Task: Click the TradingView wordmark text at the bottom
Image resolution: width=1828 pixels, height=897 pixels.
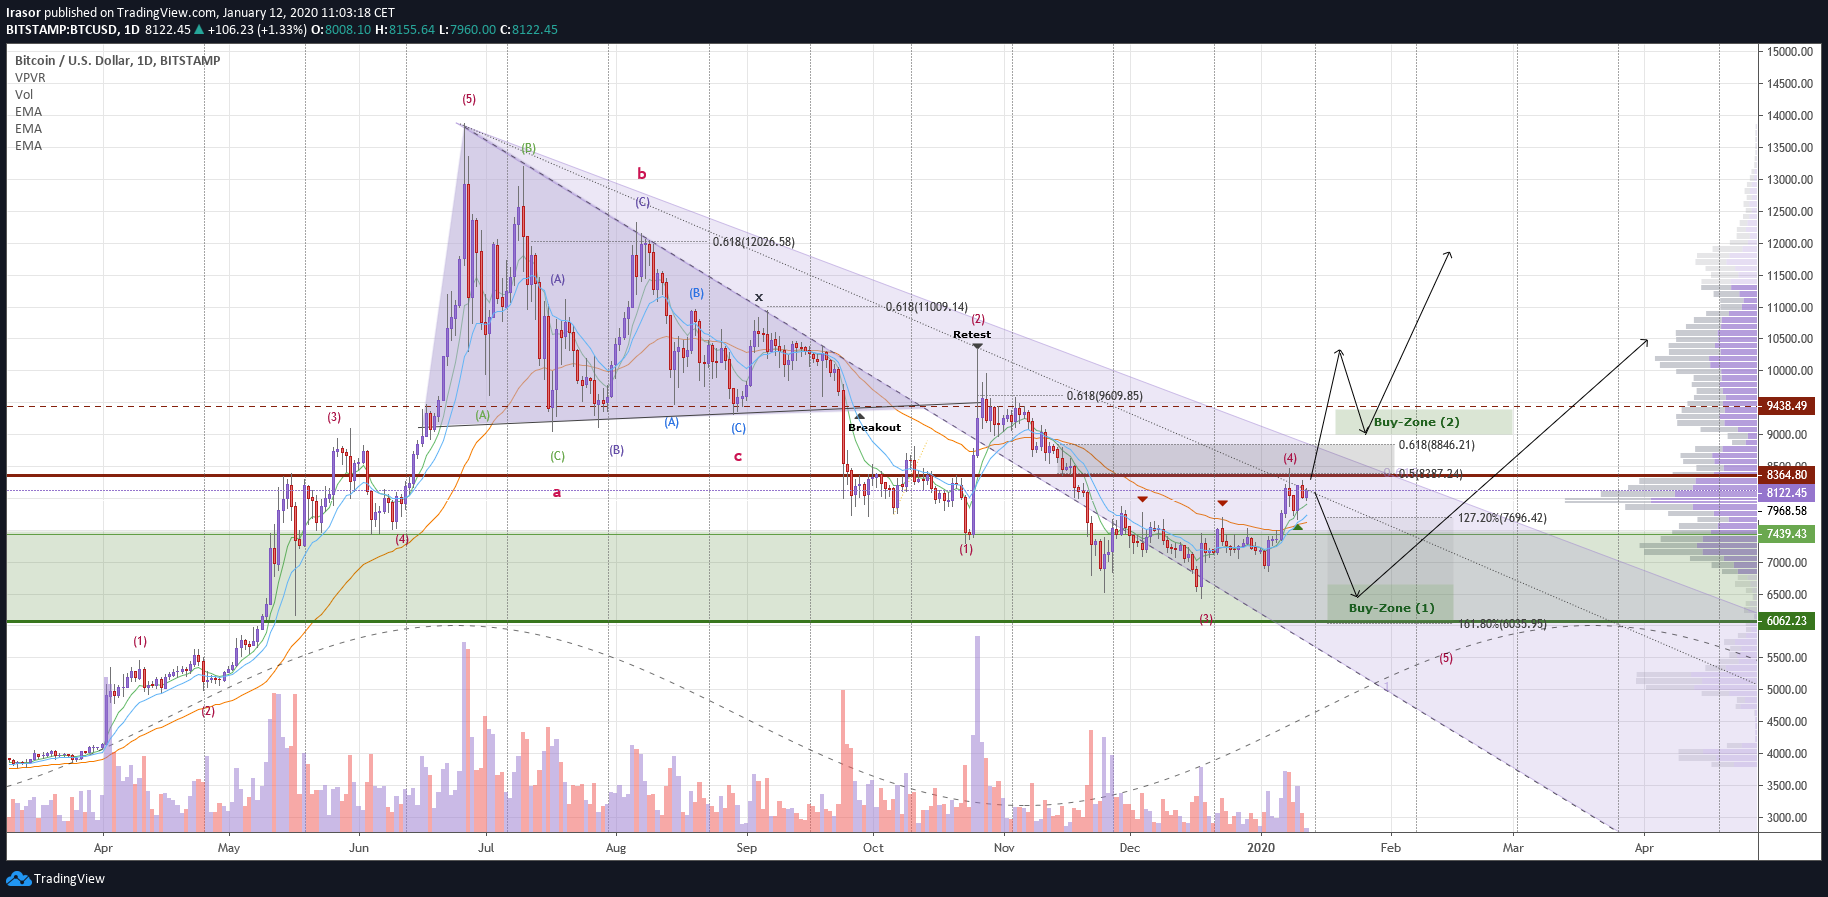Action: point(69,879)
